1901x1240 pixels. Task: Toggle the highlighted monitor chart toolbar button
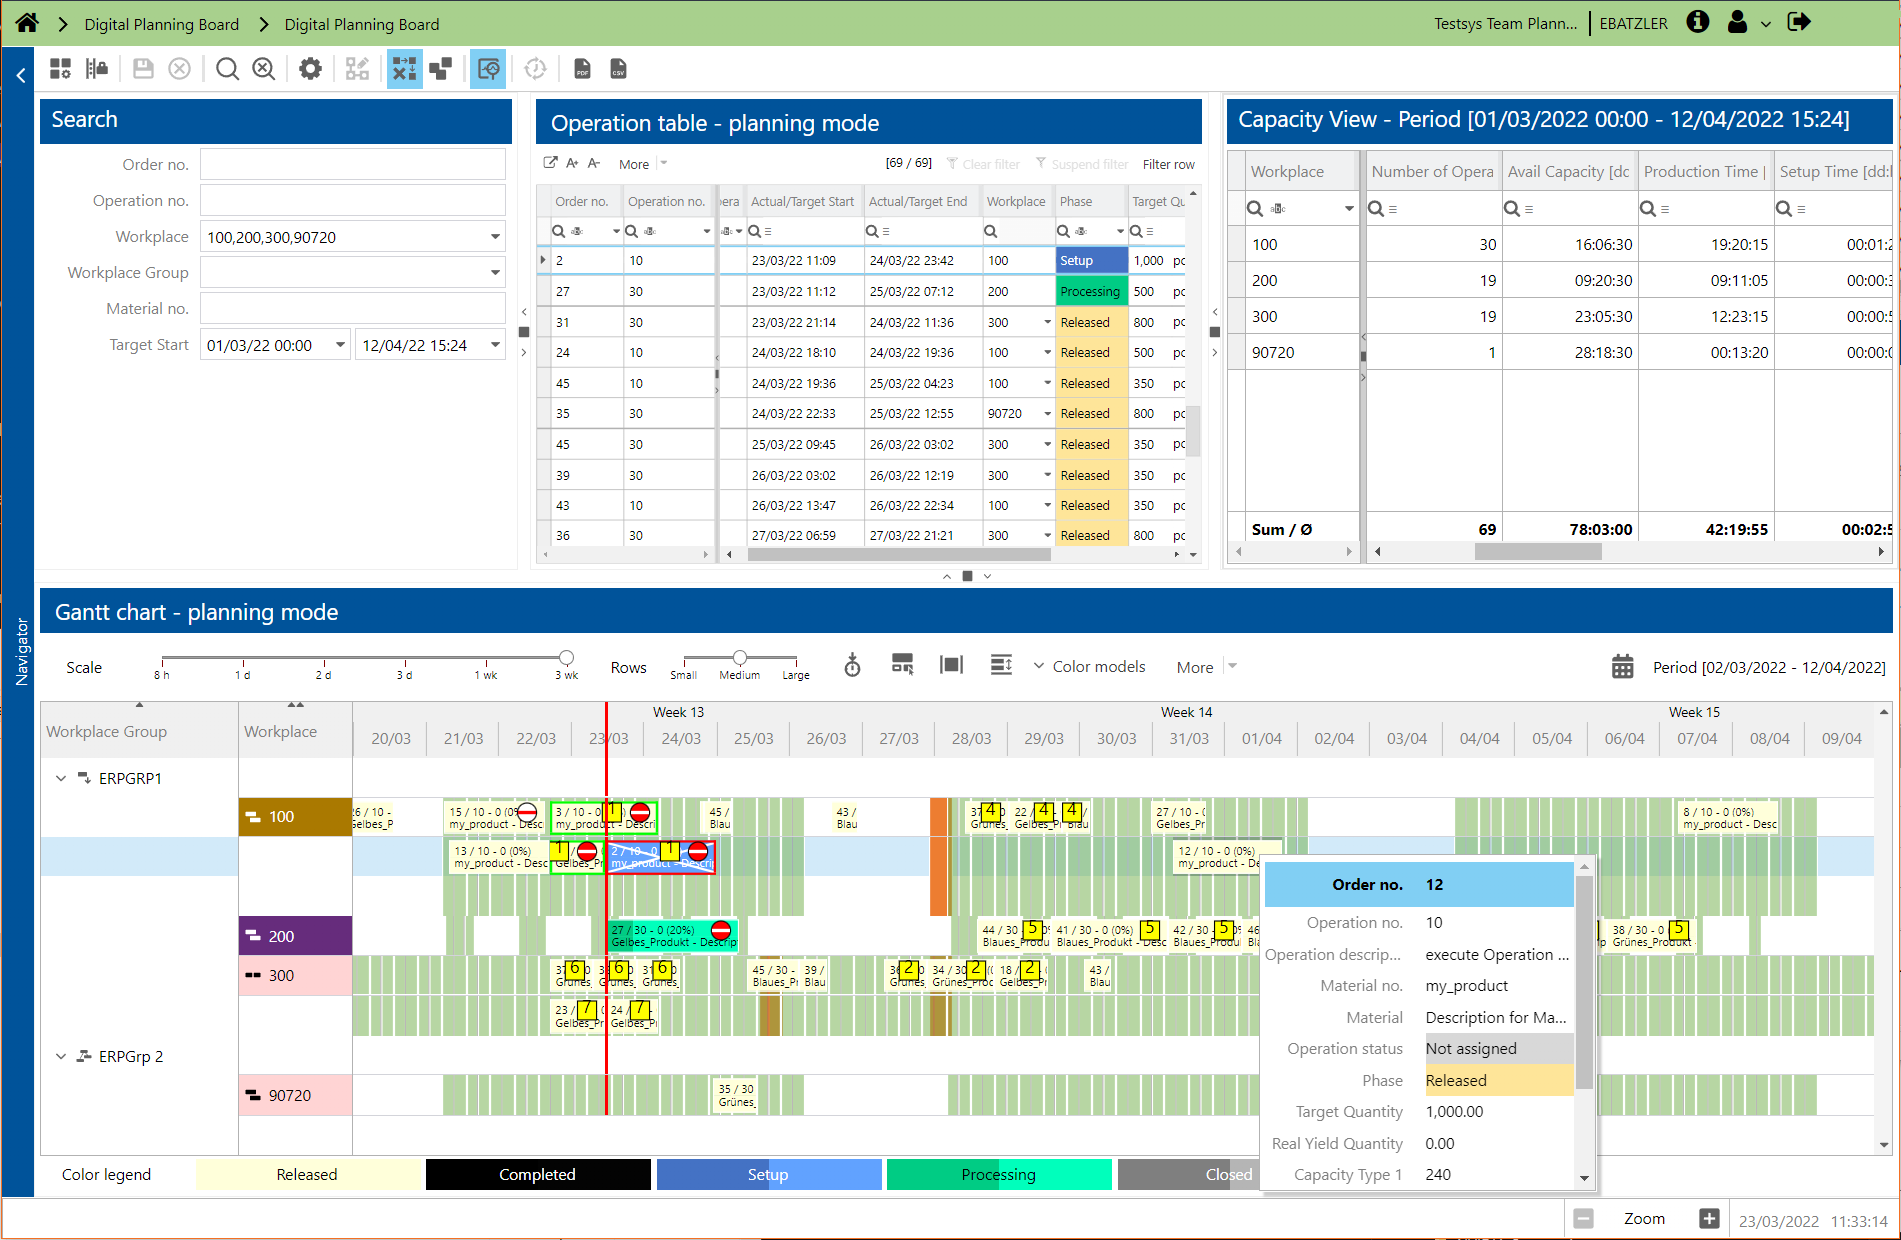488,69
